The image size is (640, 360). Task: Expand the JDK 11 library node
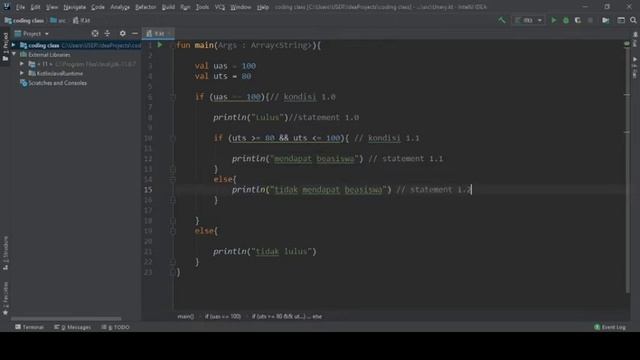22,64
